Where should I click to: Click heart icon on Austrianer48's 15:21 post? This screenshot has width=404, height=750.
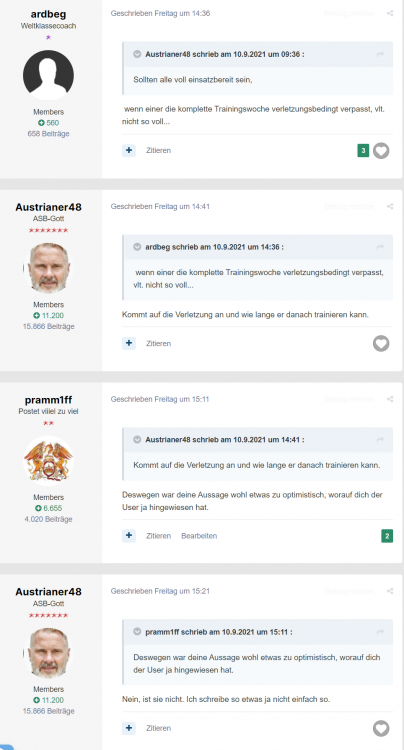pos(381,728)
